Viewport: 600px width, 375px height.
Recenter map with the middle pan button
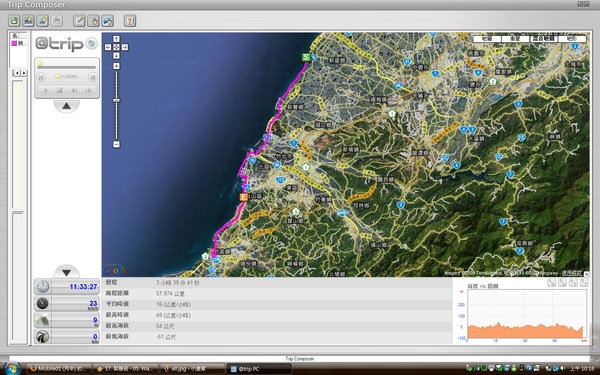coord(116,47)
